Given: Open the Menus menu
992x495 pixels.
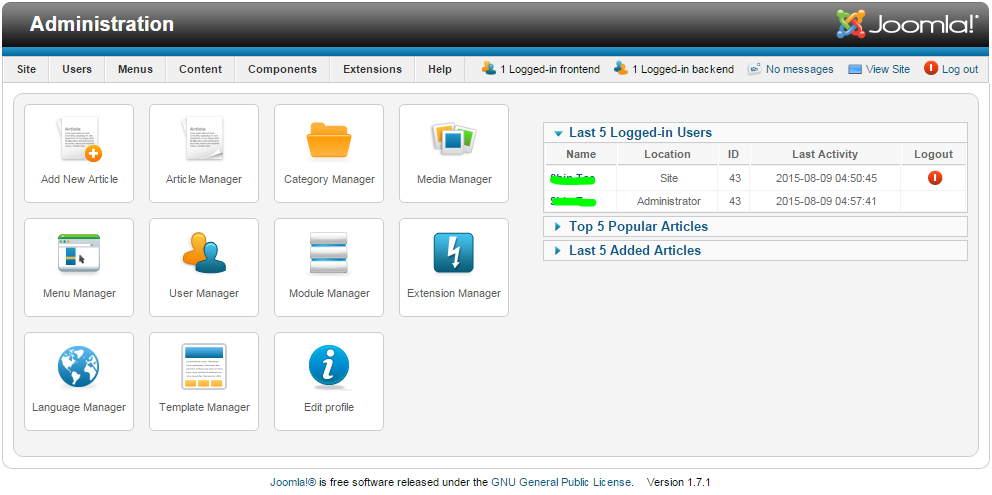Looking at the screenshot, I should 135,70.
